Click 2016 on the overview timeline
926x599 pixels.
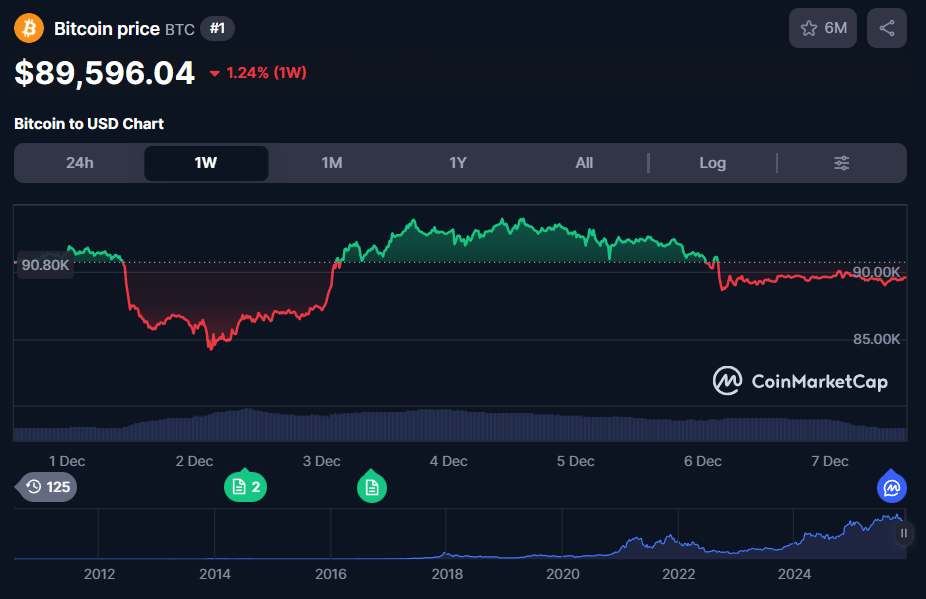[x=331, y=574]
